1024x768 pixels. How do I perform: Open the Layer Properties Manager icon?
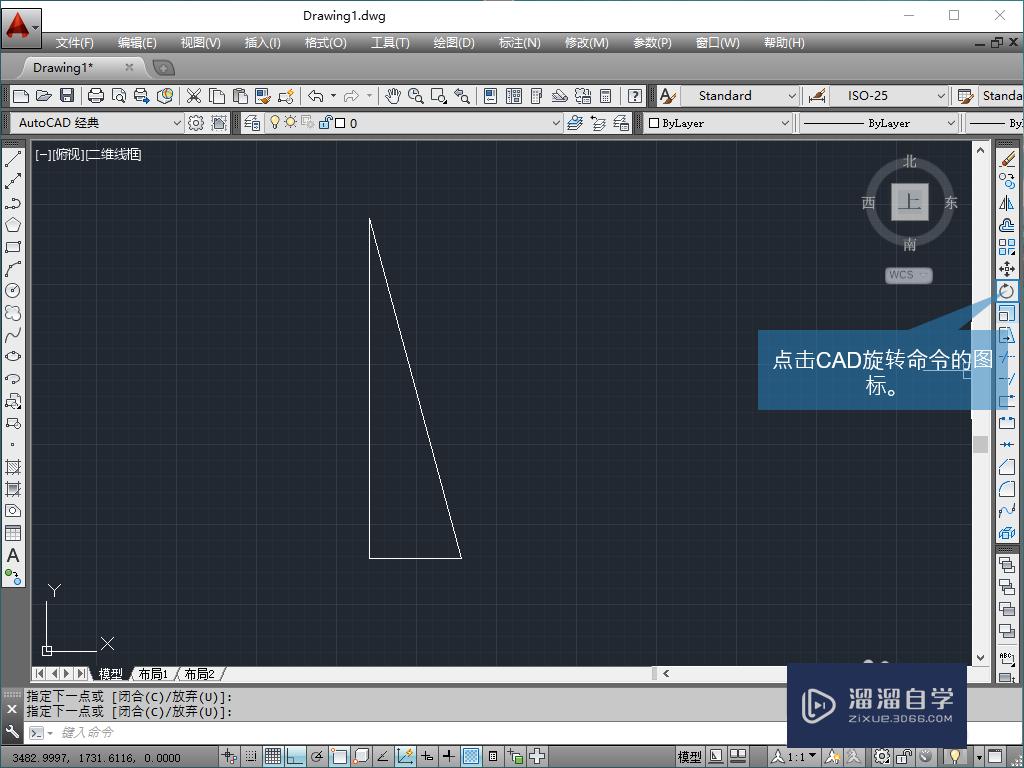tap(252, 123)
